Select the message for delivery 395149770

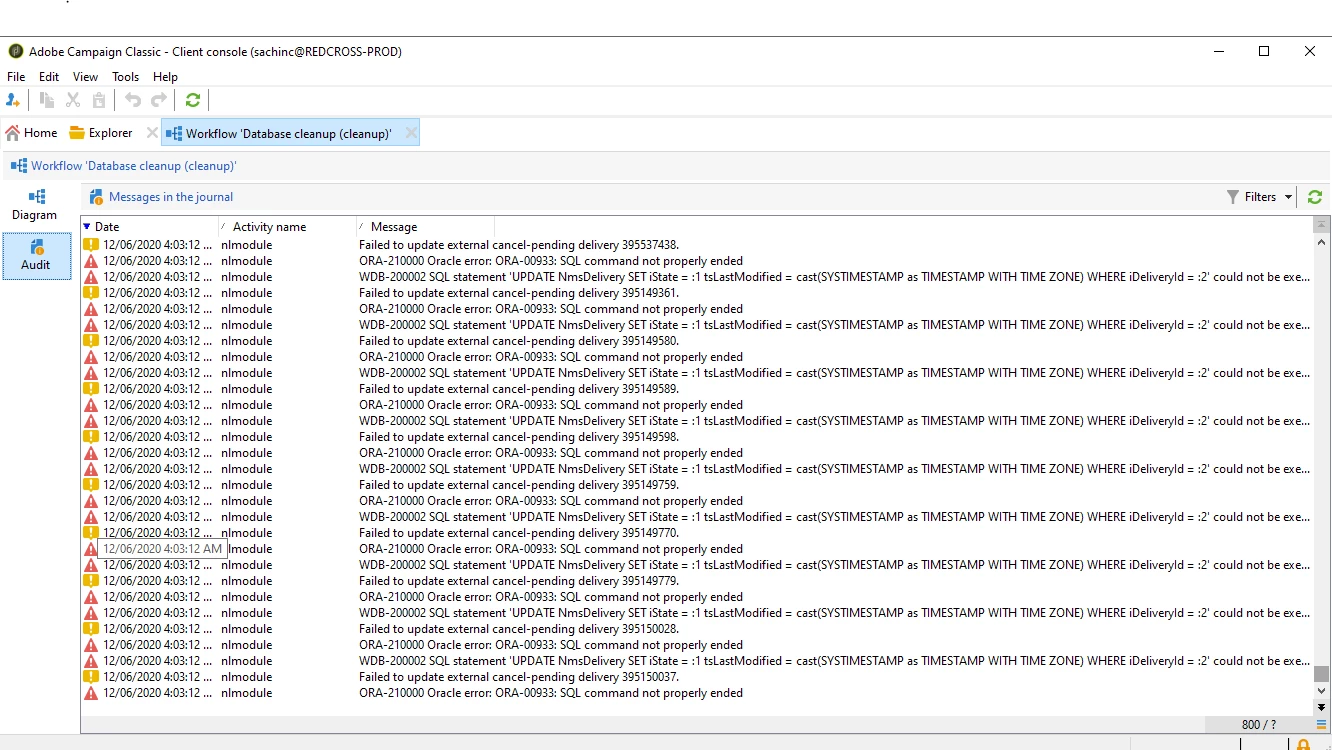pyautogui.click(x=519, y=533)
